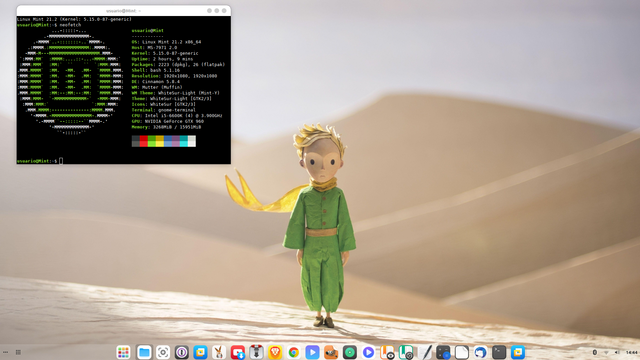640x360 pixels.
Task: Open the orange bookmark viewer app
Action: pyautogui.click(x=387, y=352)
